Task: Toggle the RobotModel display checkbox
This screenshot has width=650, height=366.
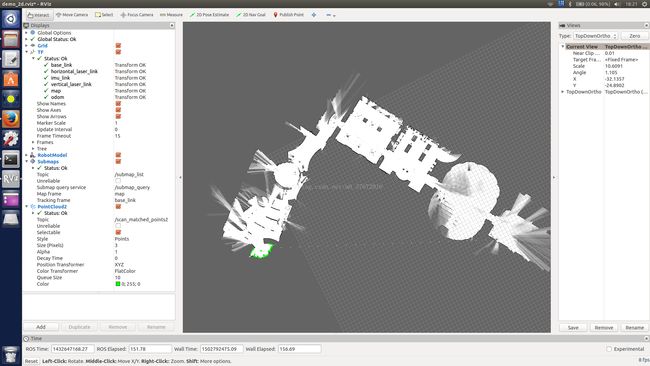Action: click(118, 155)
